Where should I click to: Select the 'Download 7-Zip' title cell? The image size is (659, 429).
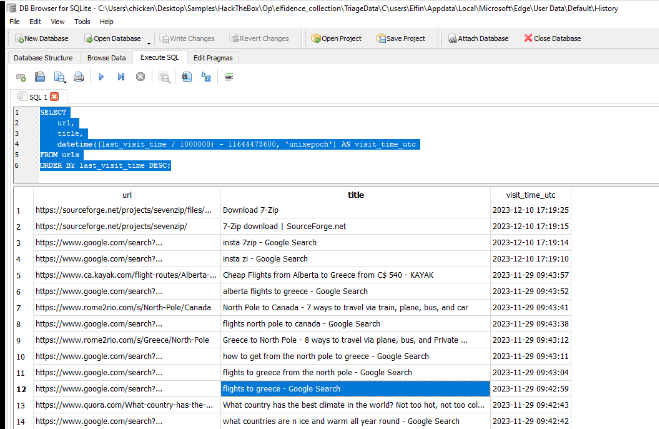point(356,210)
